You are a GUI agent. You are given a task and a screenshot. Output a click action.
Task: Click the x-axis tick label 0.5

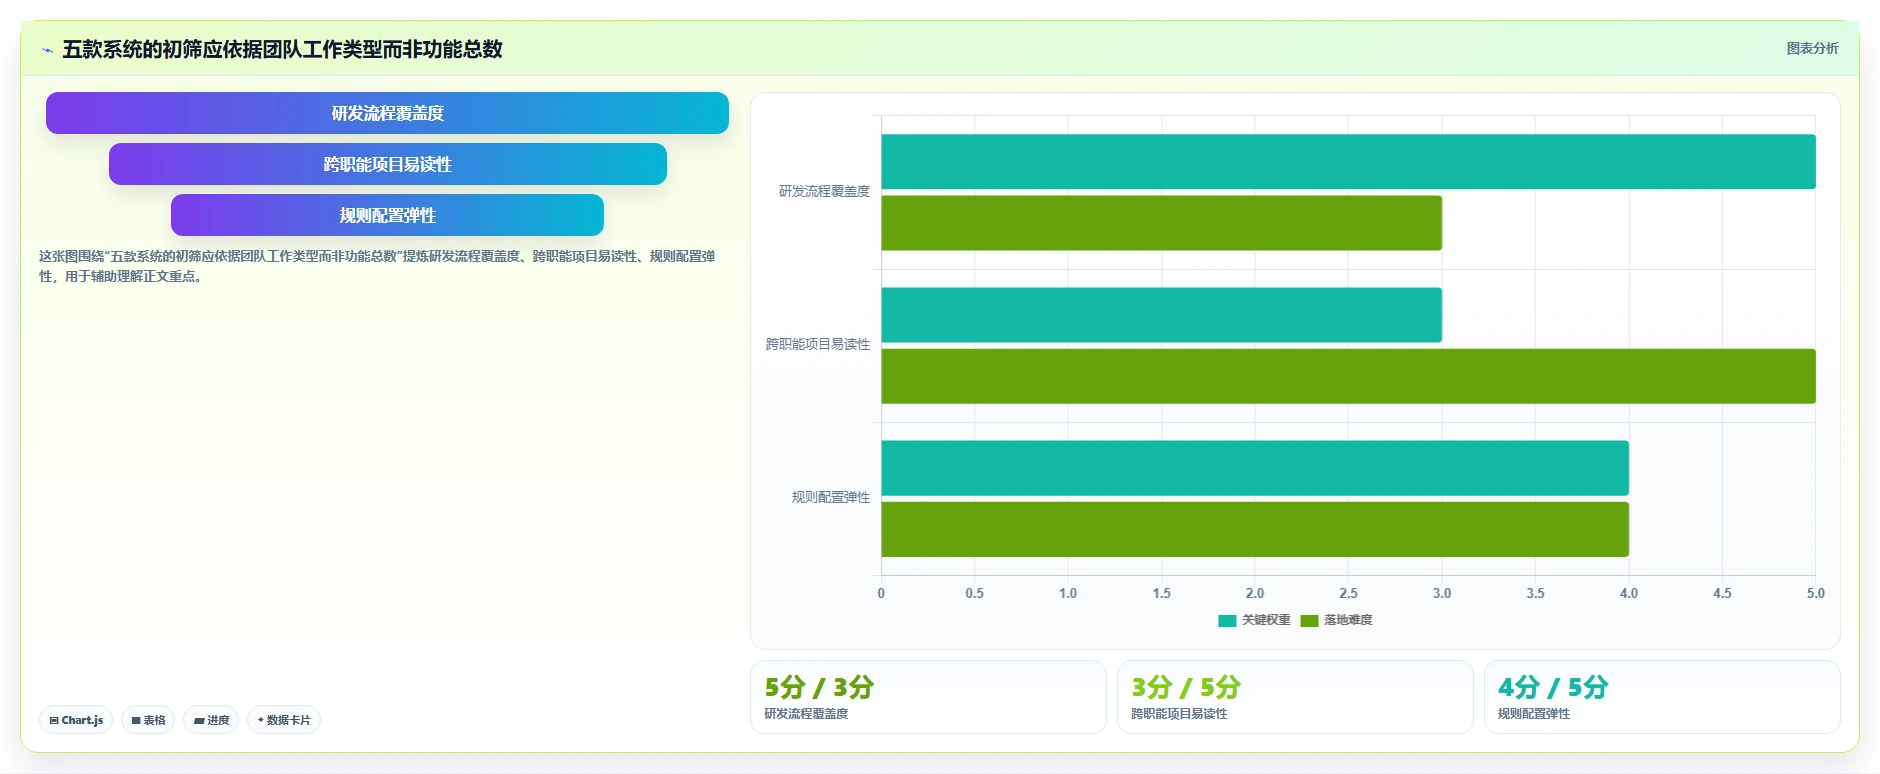pyautogui.click(x=974, y=593)
